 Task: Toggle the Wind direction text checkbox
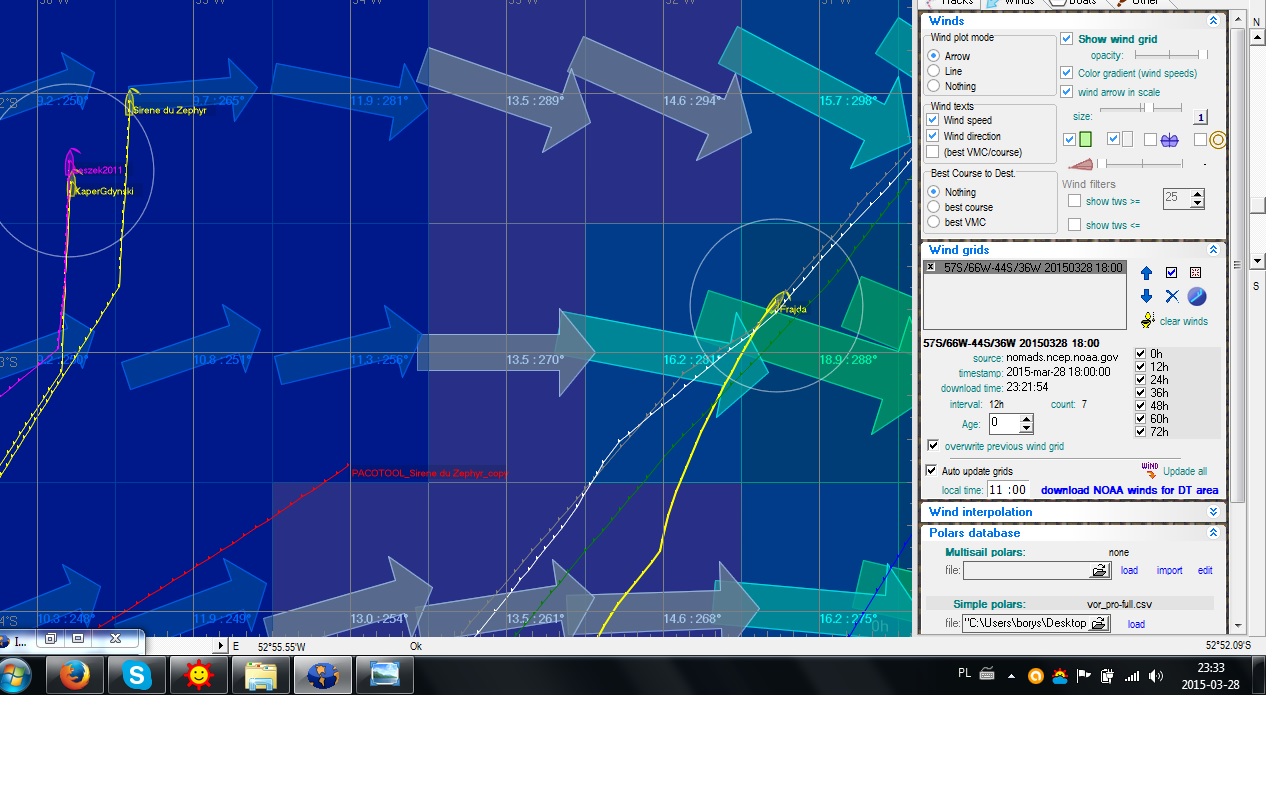933,136
